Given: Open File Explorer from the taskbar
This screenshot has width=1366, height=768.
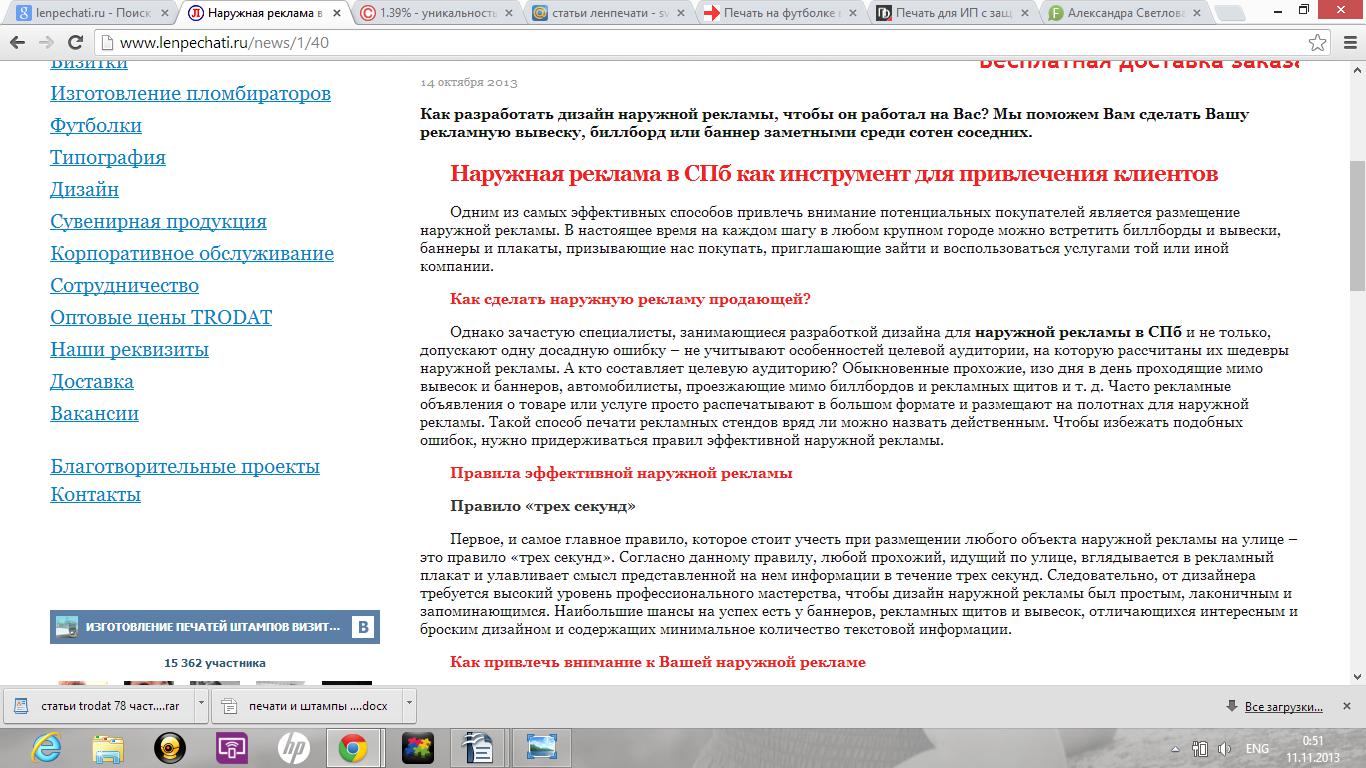Looking at the screenshot, I should (107, 748).
